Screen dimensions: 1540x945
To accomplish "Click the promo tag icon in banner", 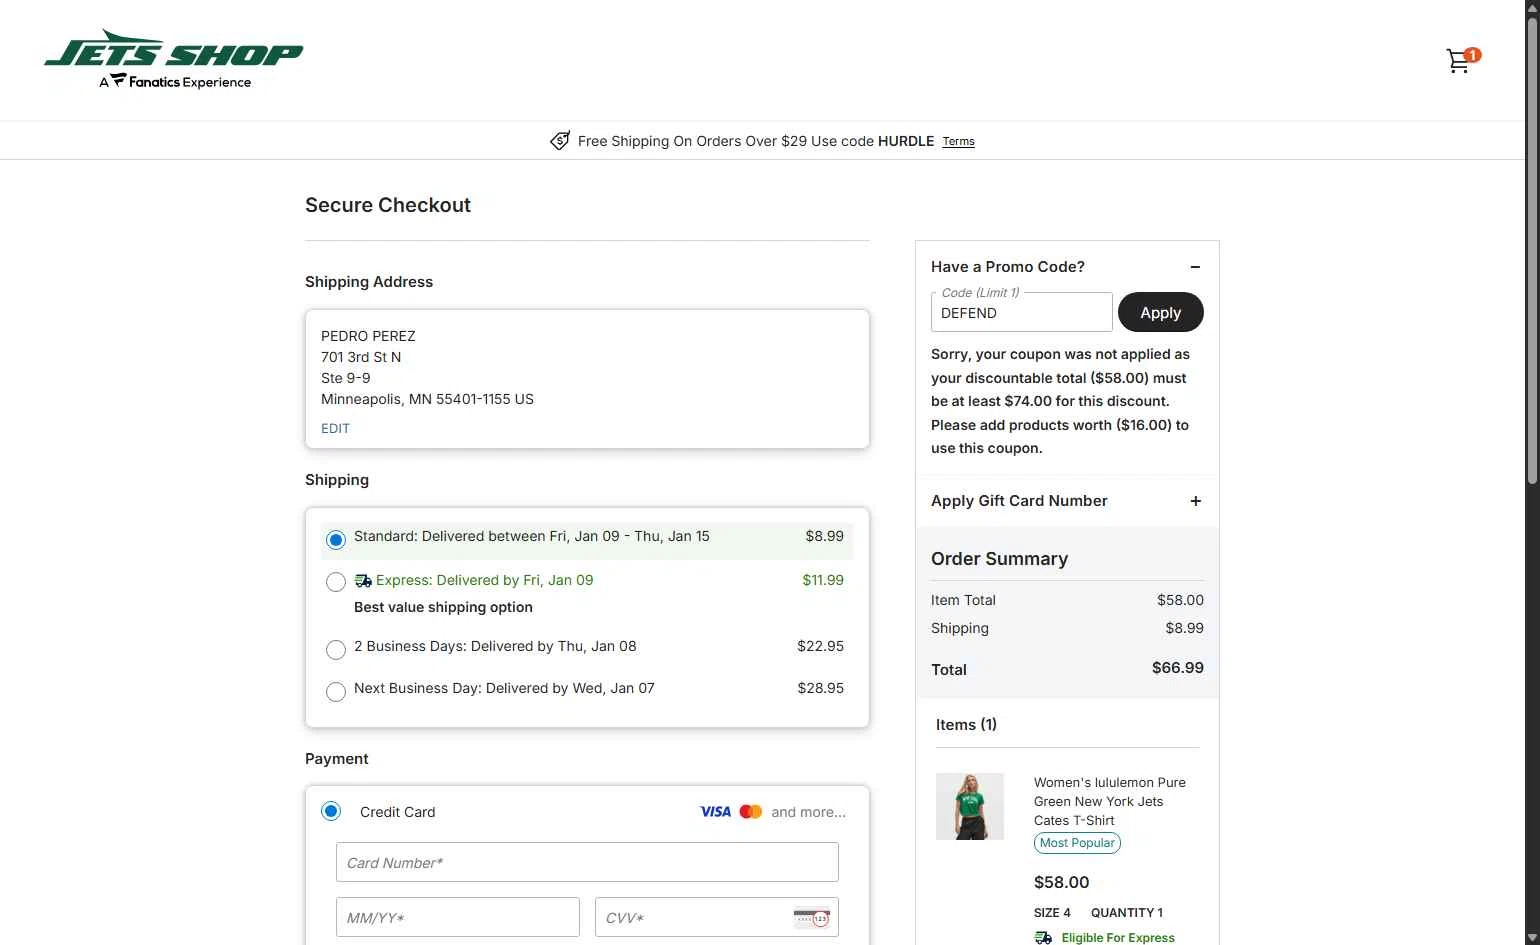I will click(560, 141).
